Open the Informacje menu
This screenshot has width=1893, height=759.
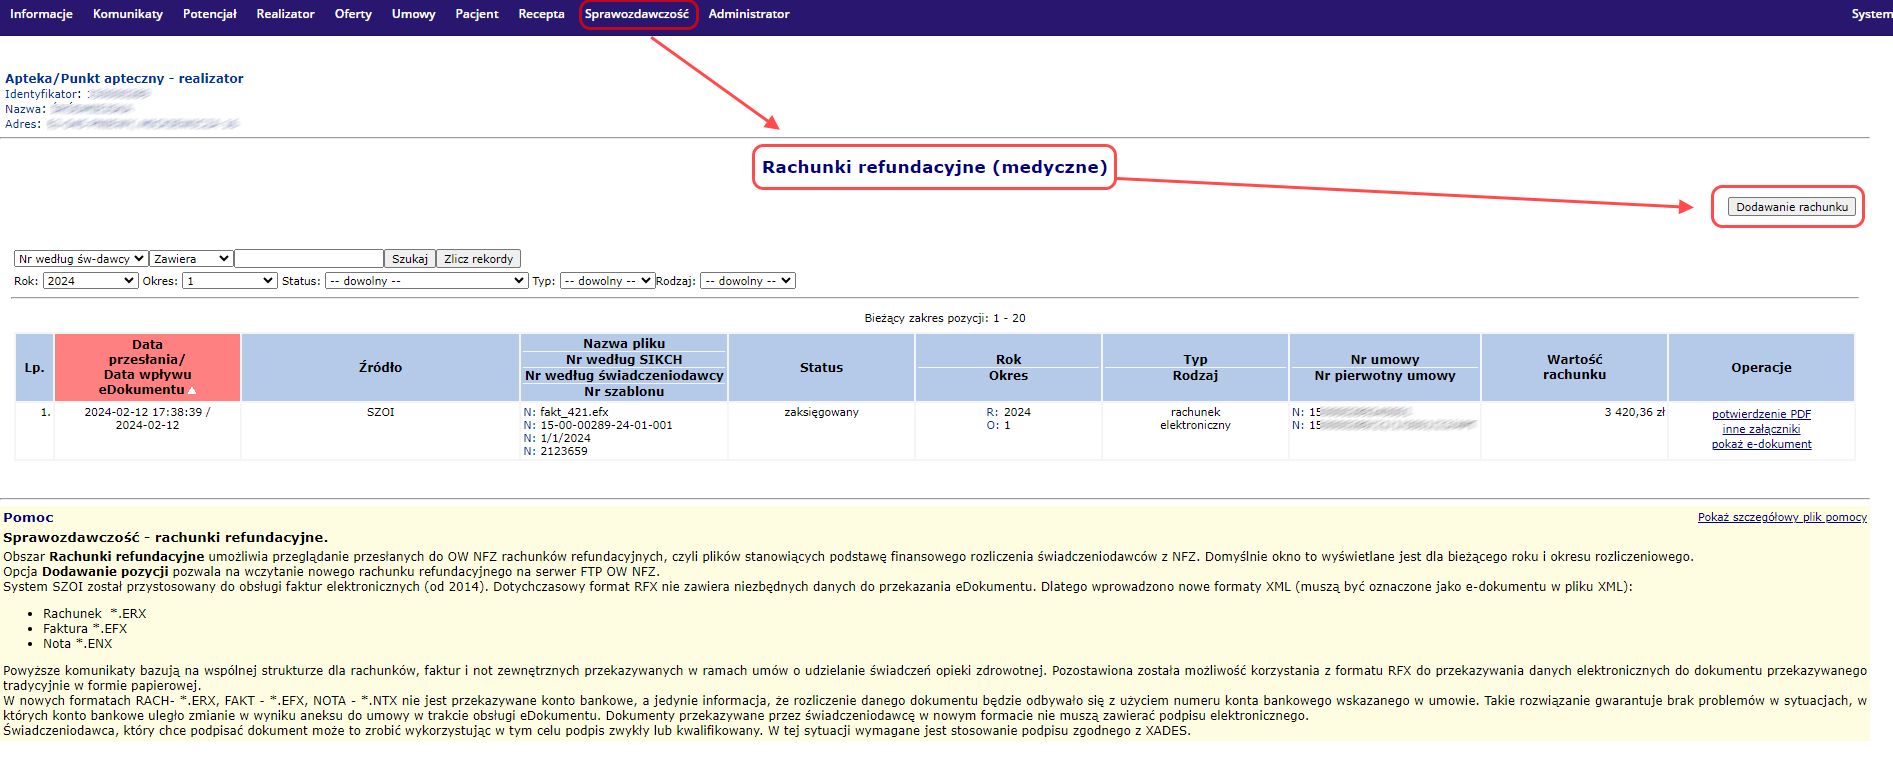coord(41,14)
